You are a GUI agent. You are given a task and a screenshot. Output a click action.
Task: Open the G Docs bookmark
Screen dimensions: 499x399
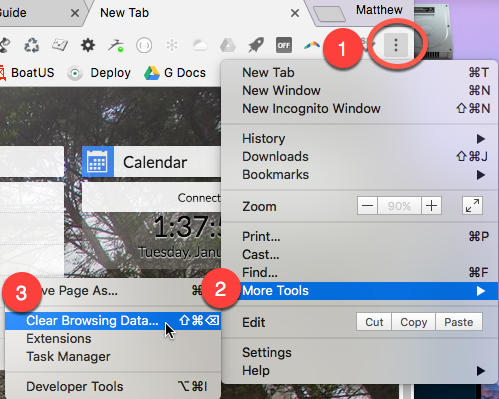point(175,73)
